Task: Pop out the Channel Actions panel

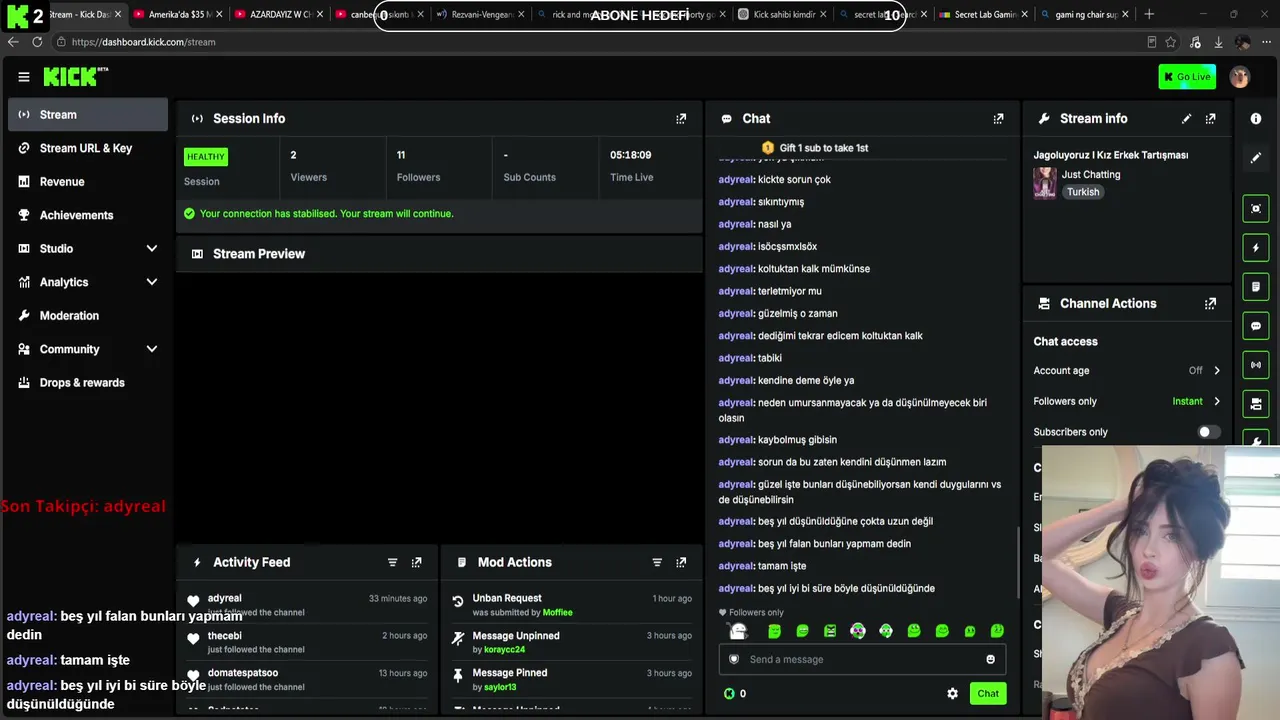Action: [x=1210, y=303]
